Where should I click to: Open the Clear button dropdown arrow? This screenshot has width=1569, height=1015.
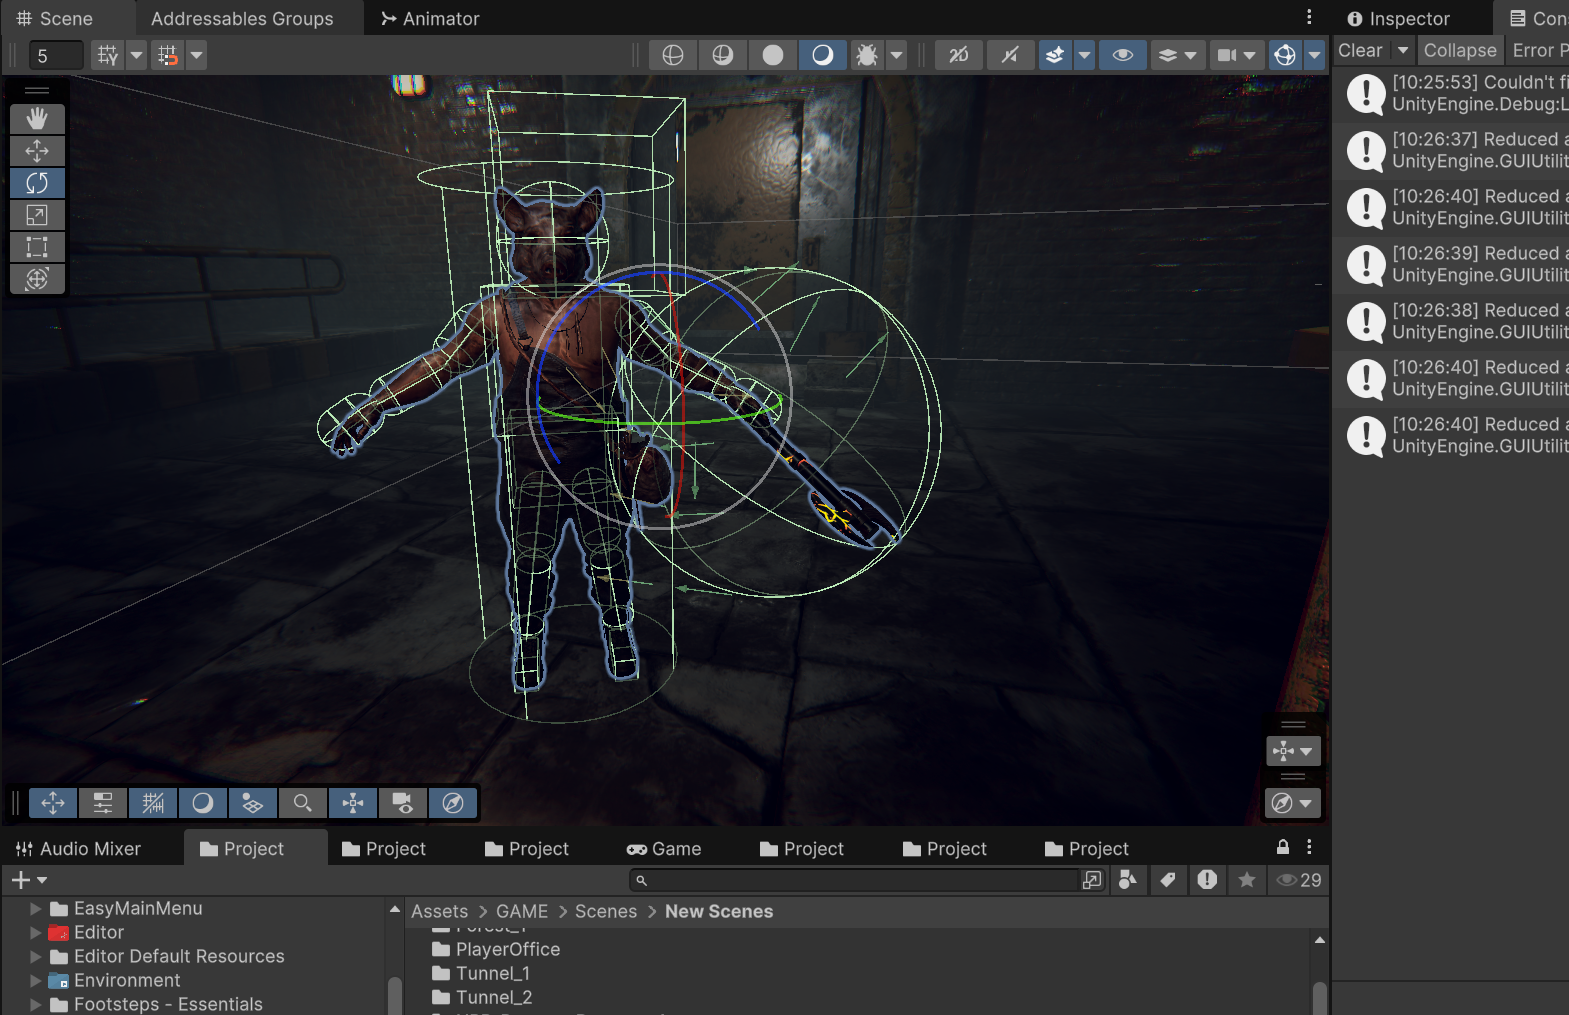[x=1403, y=50]
